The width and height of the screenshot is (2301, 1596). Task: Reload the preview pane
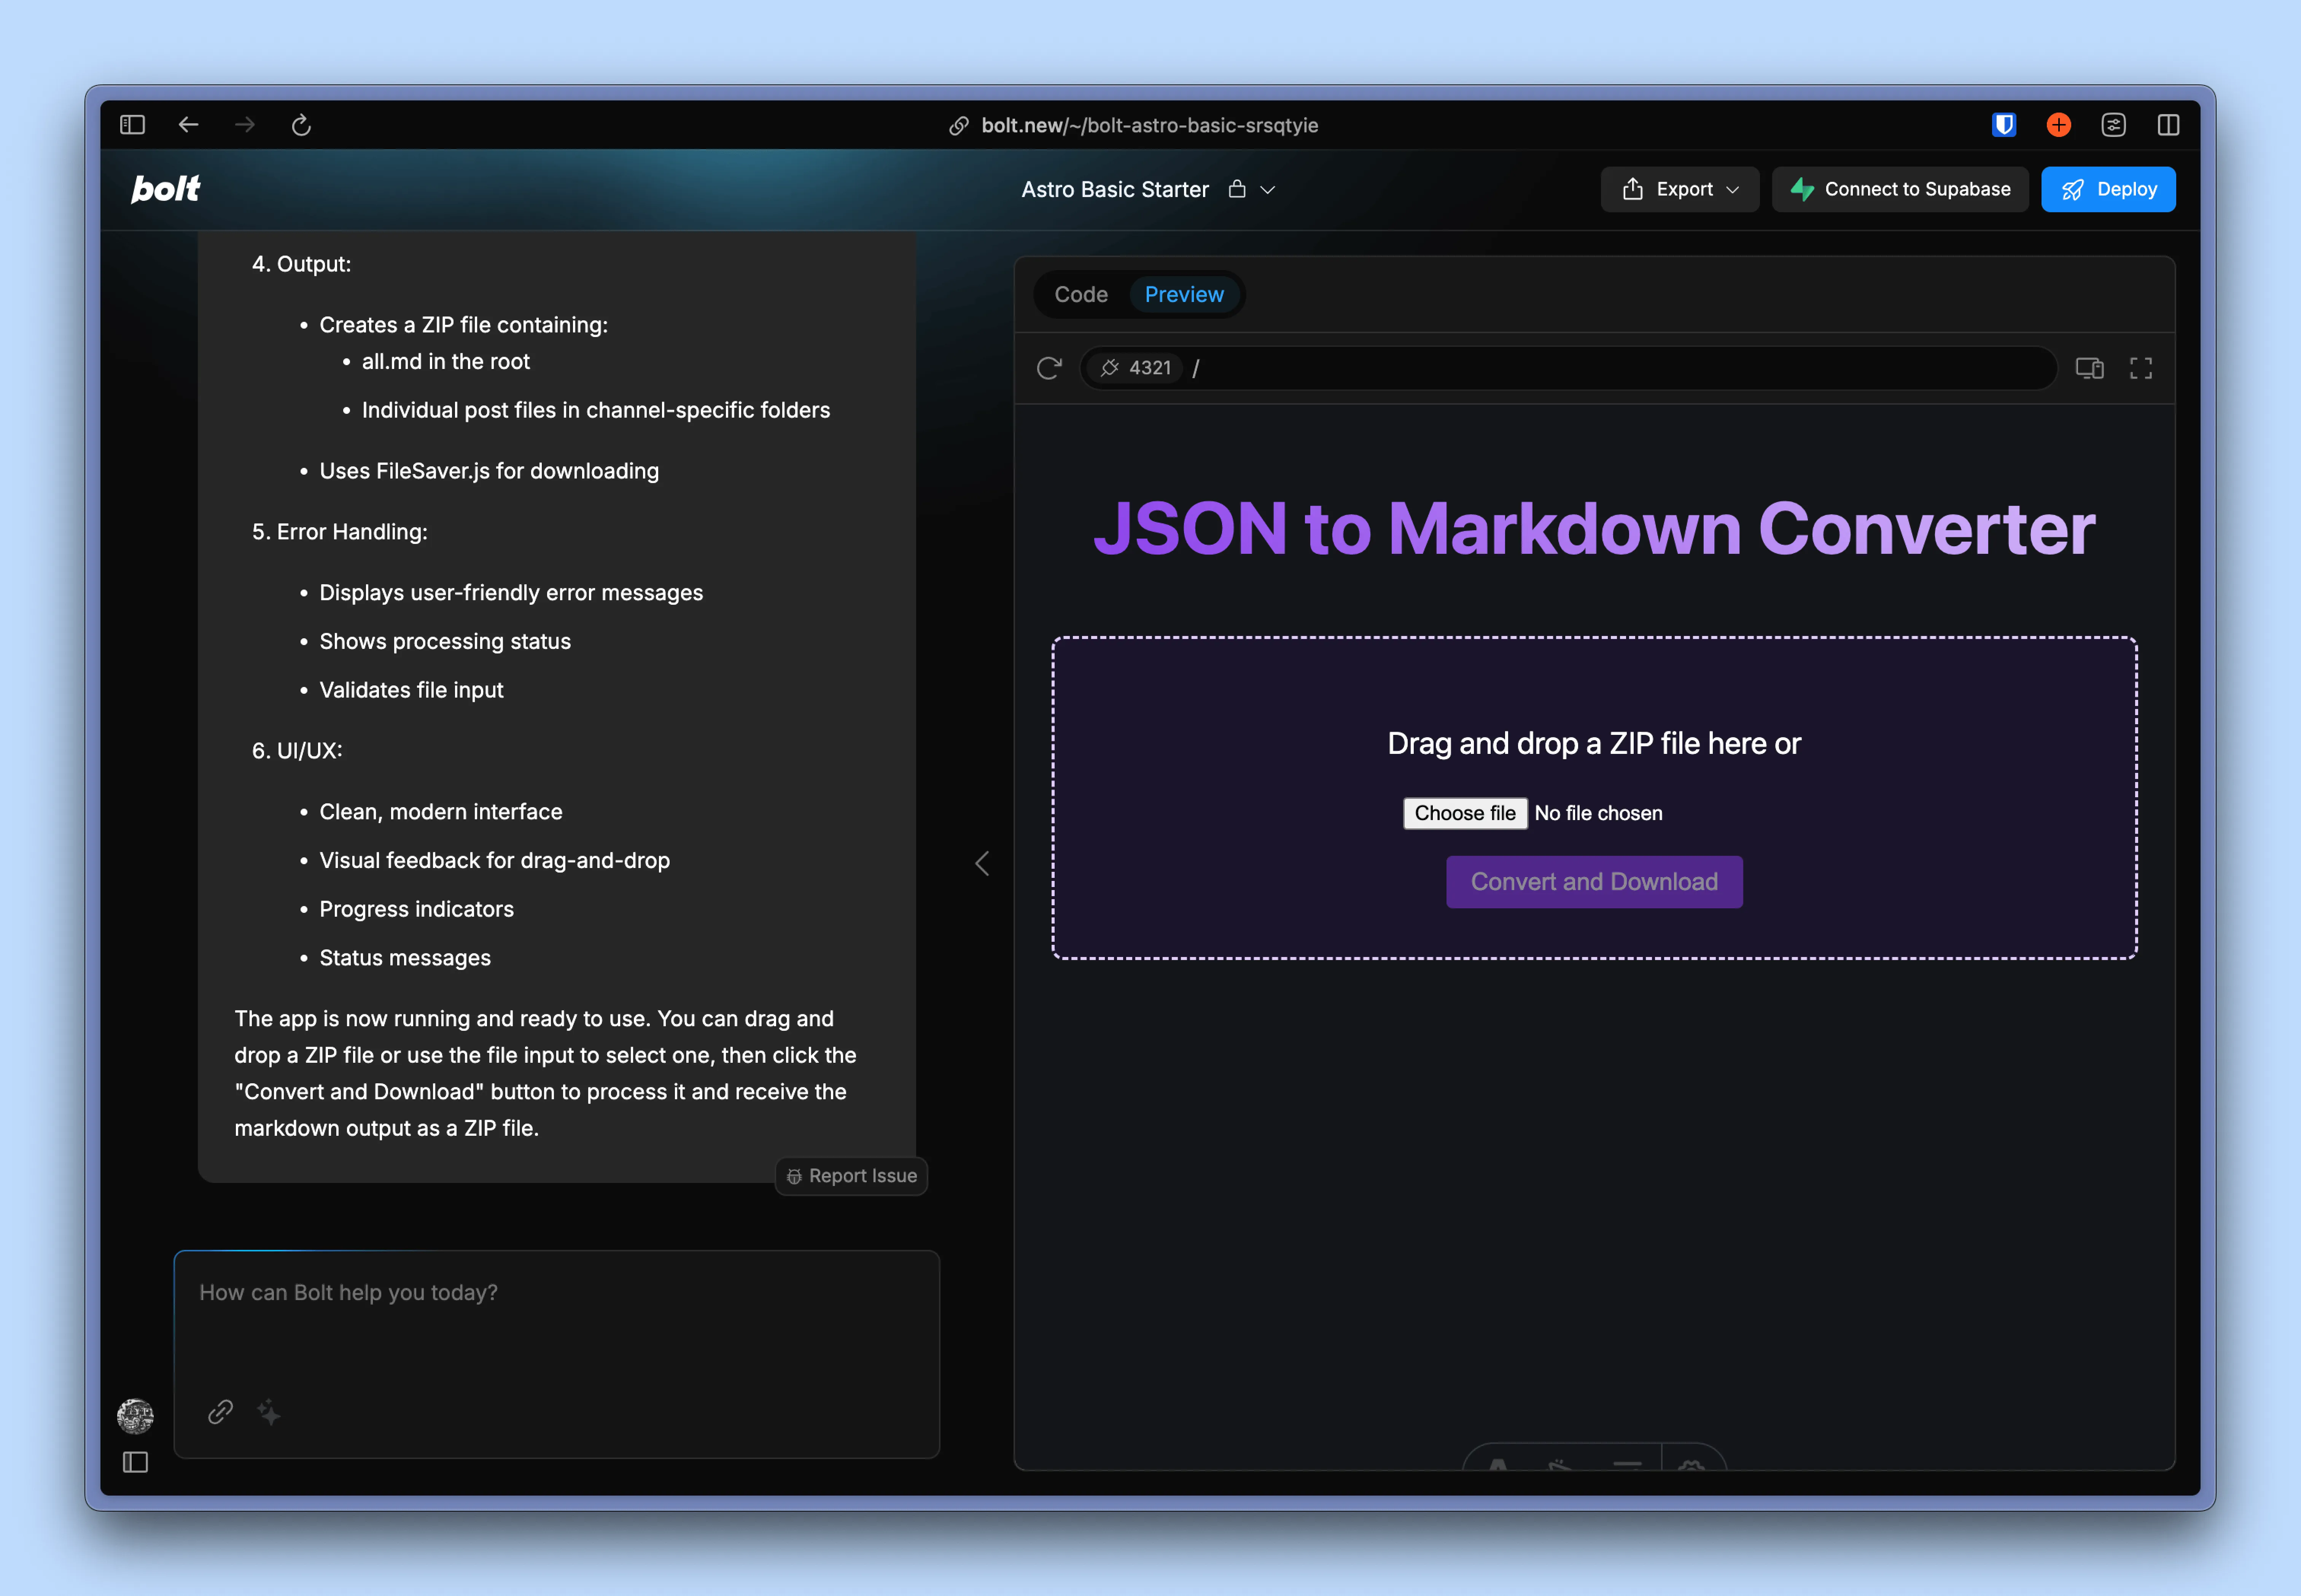pyautogui.click(x=1049, y=368)
